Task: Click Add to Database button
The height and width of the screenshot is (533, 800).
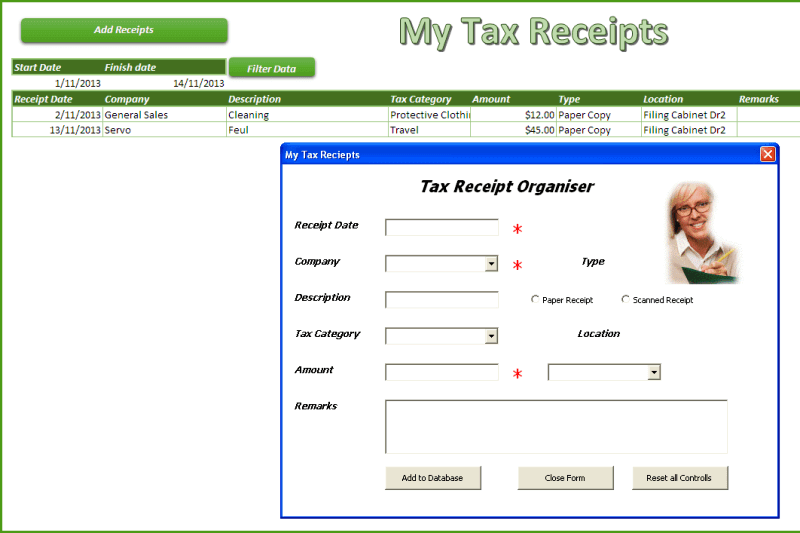Action: [x=433, y=478]
